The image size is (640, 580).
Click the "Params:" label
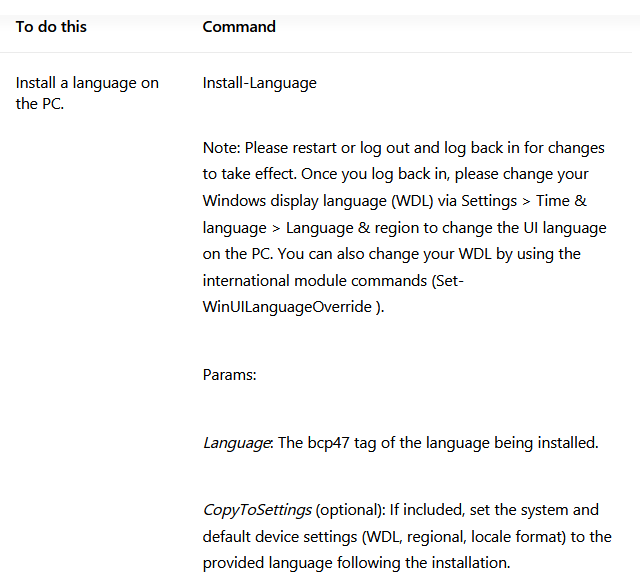click(229, 375)
